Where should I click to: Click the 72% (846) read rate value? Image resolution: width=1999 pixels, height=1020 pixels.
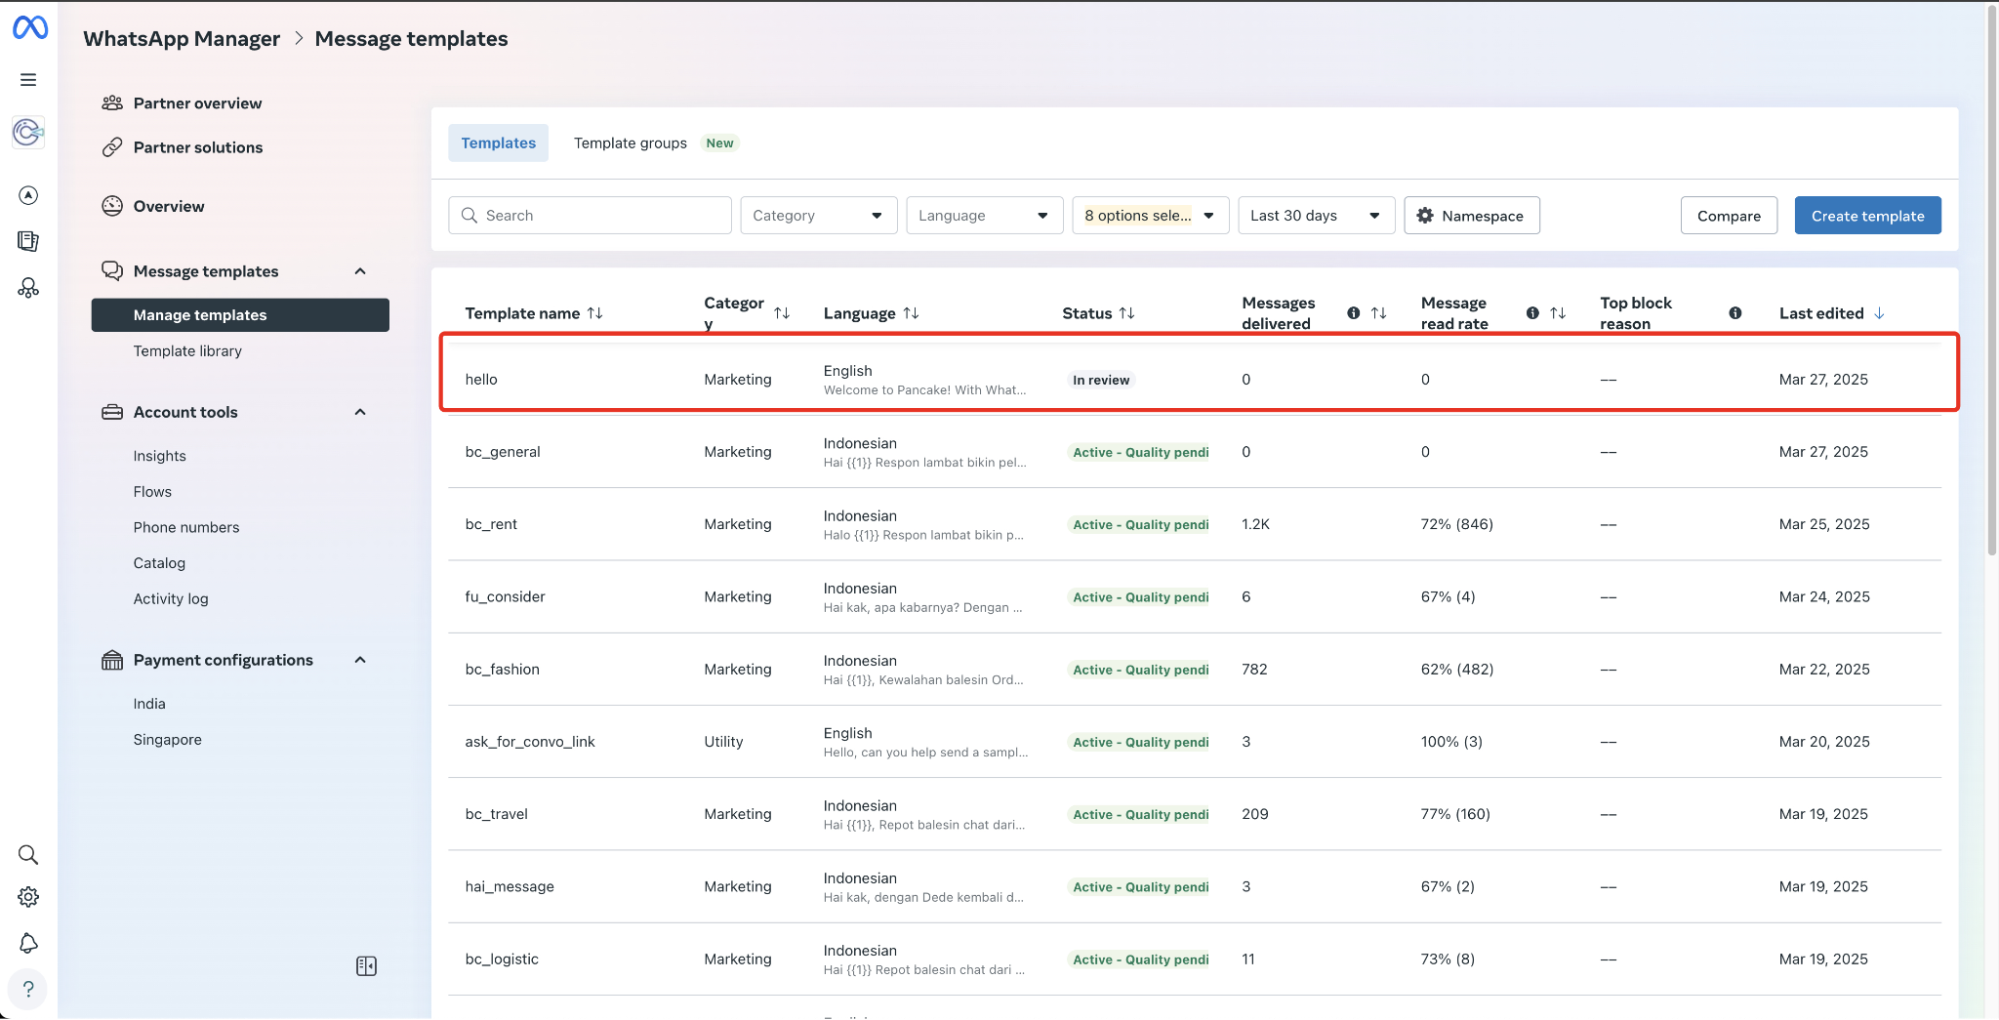(x=1457, y=524)
